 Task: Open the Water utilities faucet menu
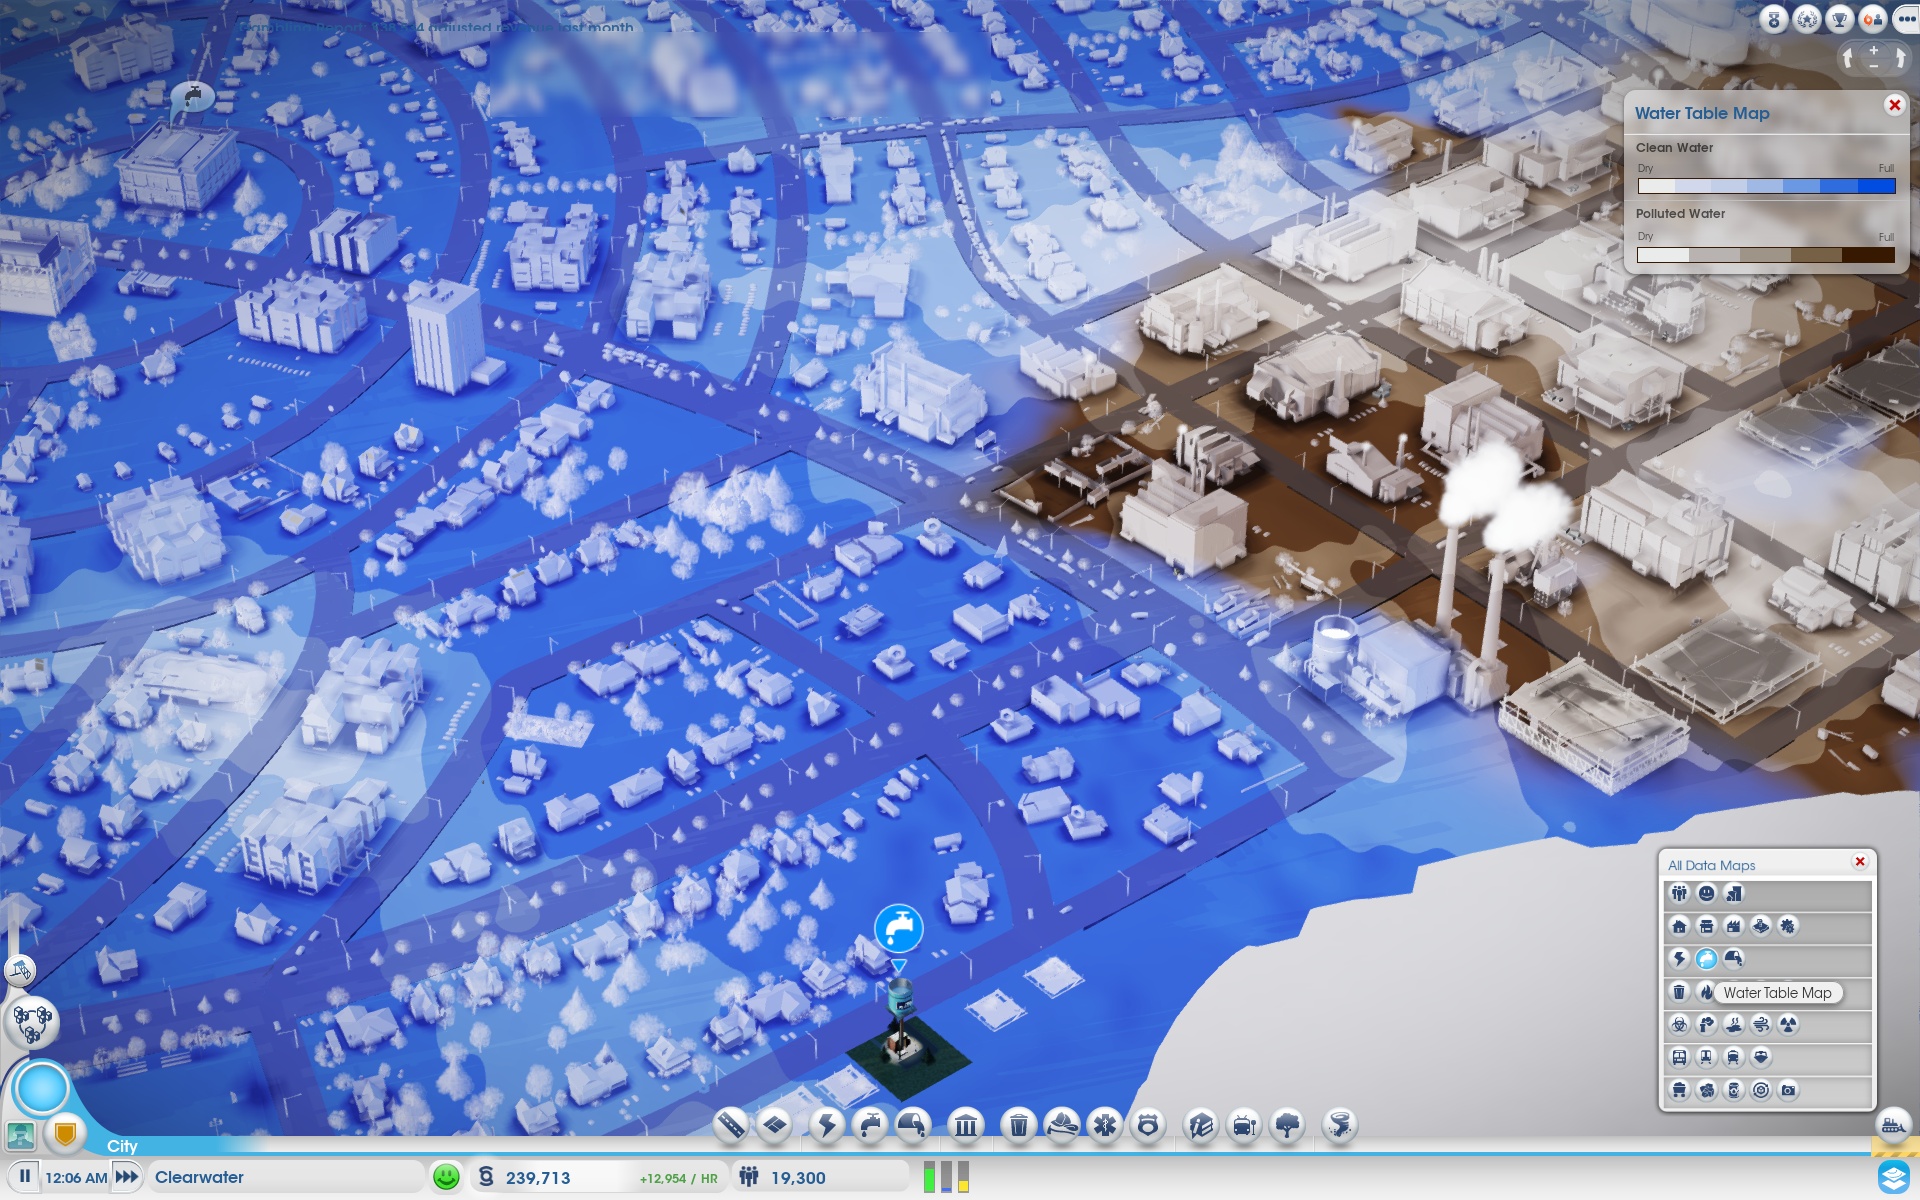[x=870, y=1126]
